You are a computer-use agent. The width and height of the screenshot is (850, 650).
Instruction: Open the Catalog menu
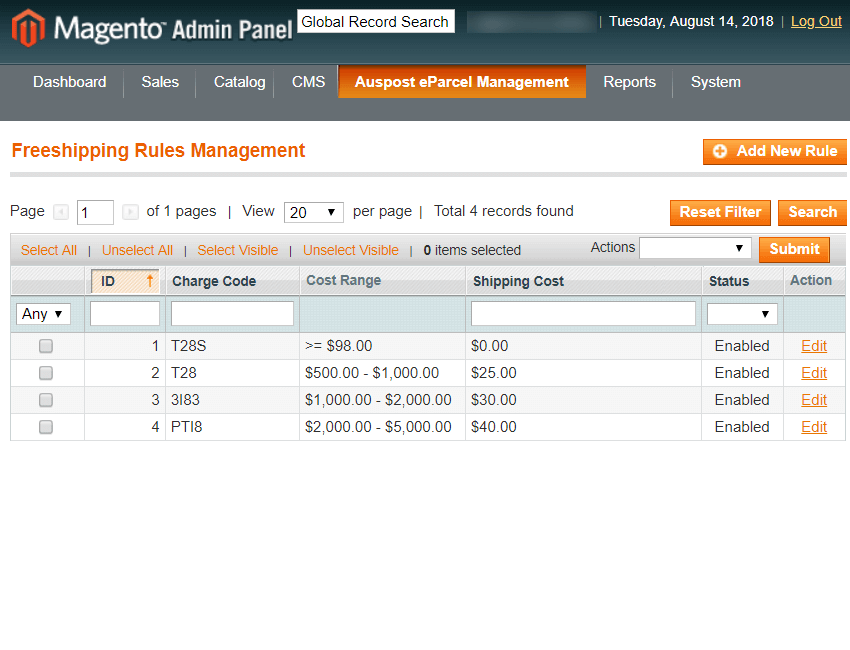pos(240,82)
